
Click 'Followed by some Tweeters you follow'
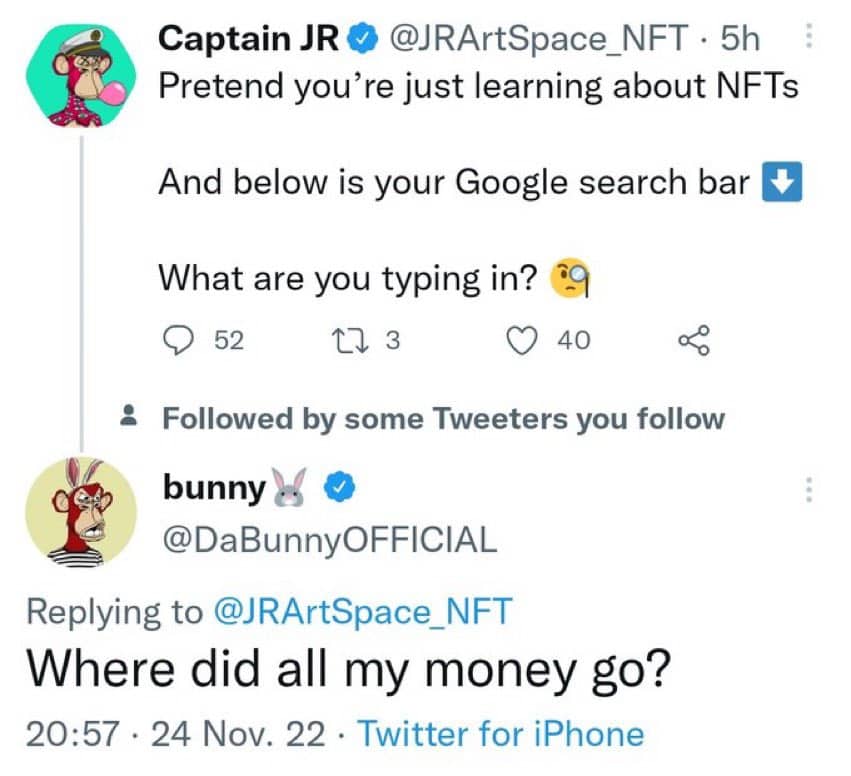pos(443,418)
